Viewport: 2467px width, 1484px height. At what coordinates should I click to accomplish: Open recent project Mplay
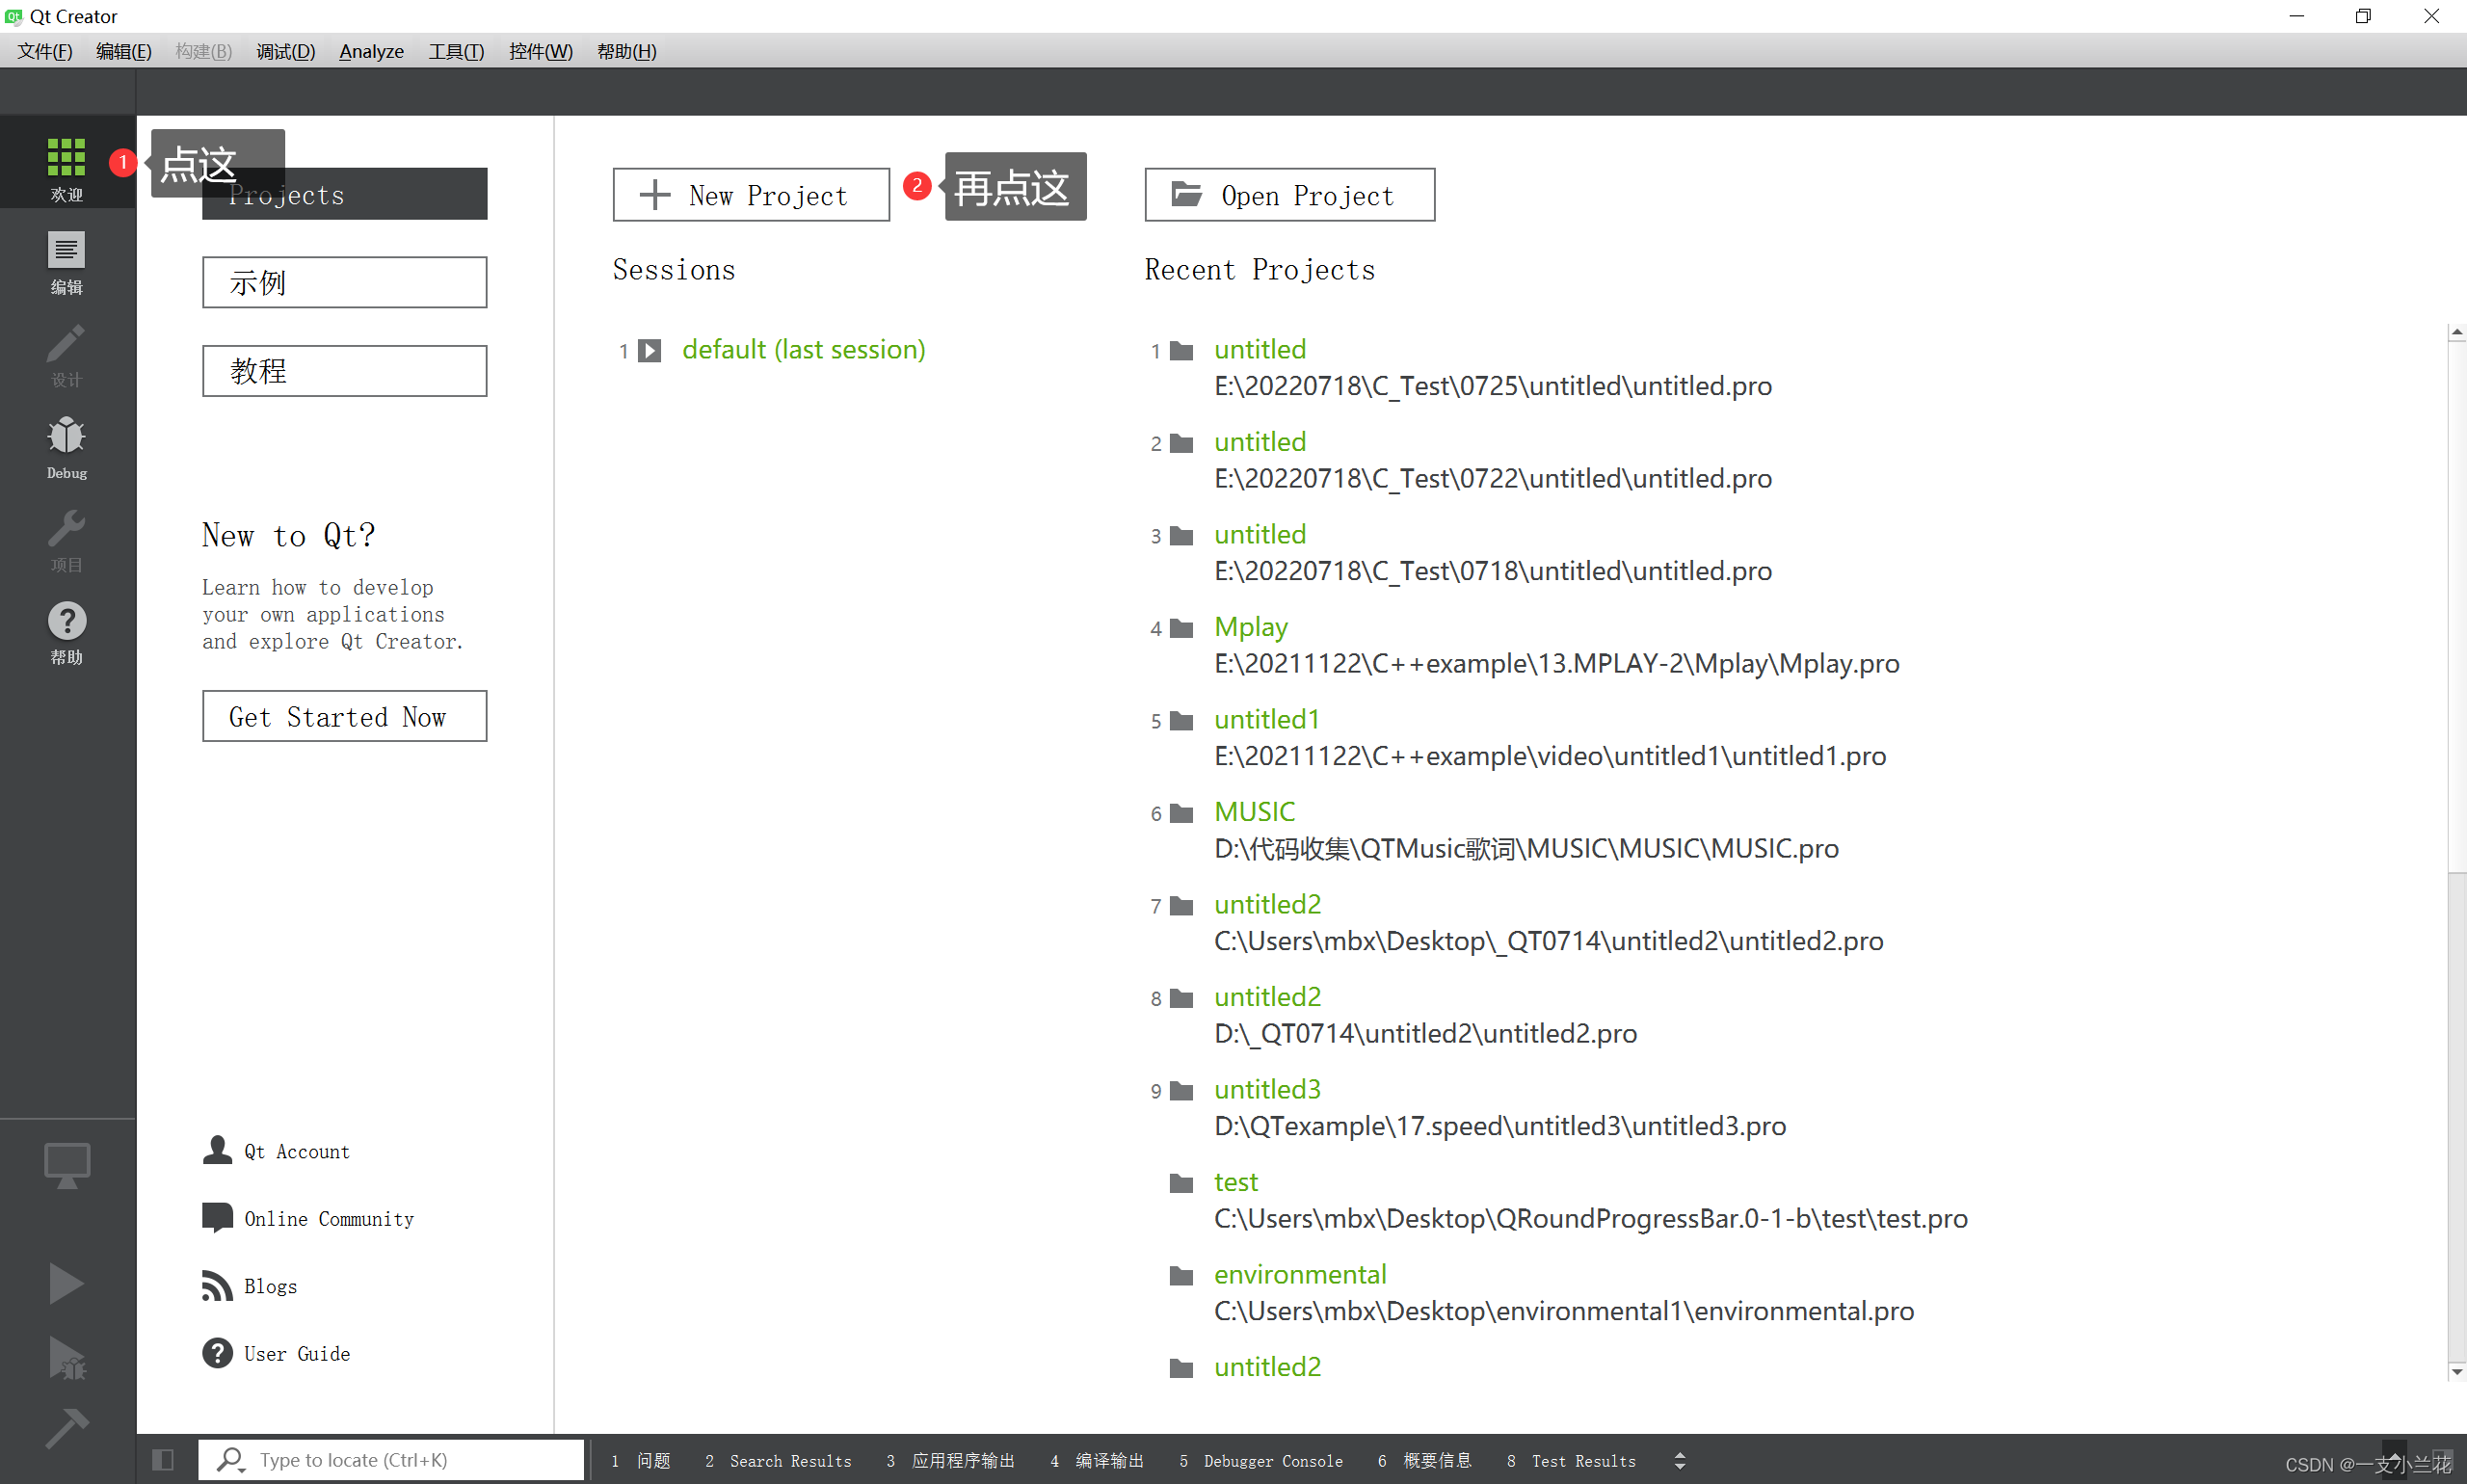click(x=1251, y=627)
